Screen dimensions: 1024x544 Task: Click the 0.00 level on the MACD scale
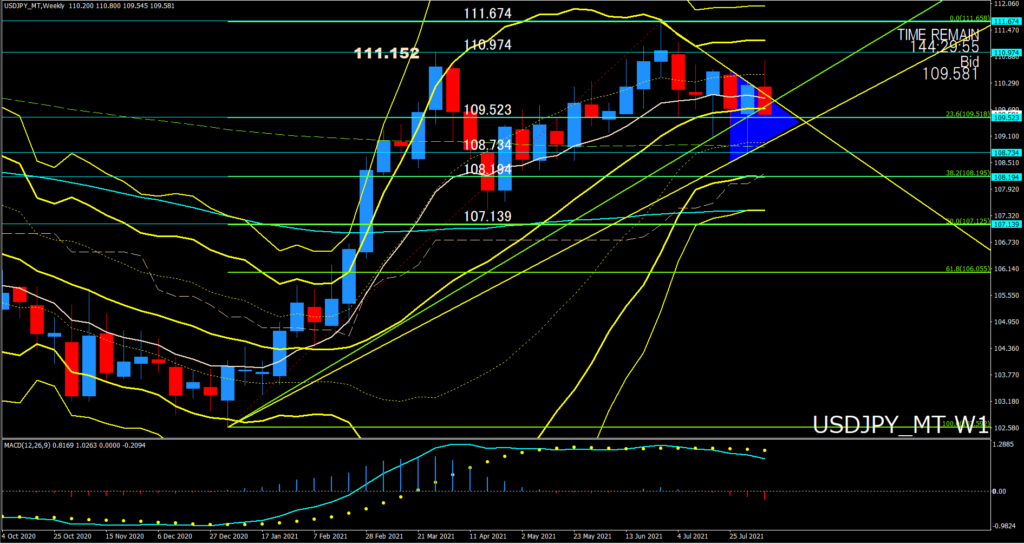pos(999,490)
